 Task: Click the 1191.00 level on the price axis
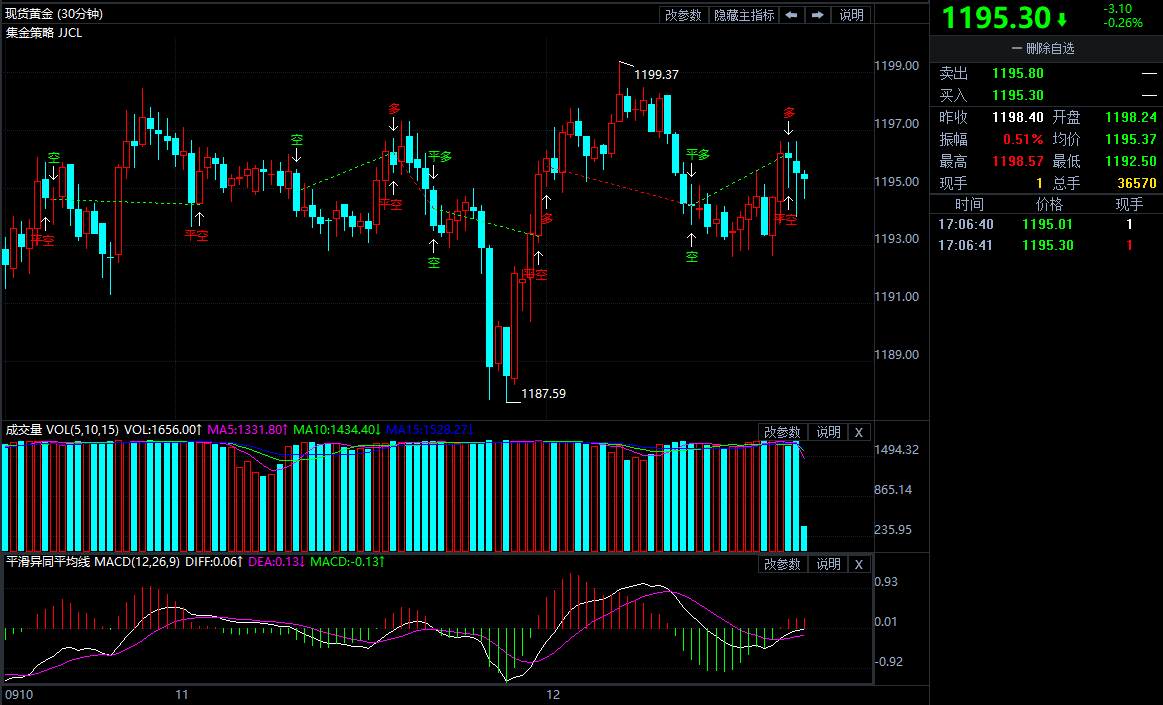point(897,297)
